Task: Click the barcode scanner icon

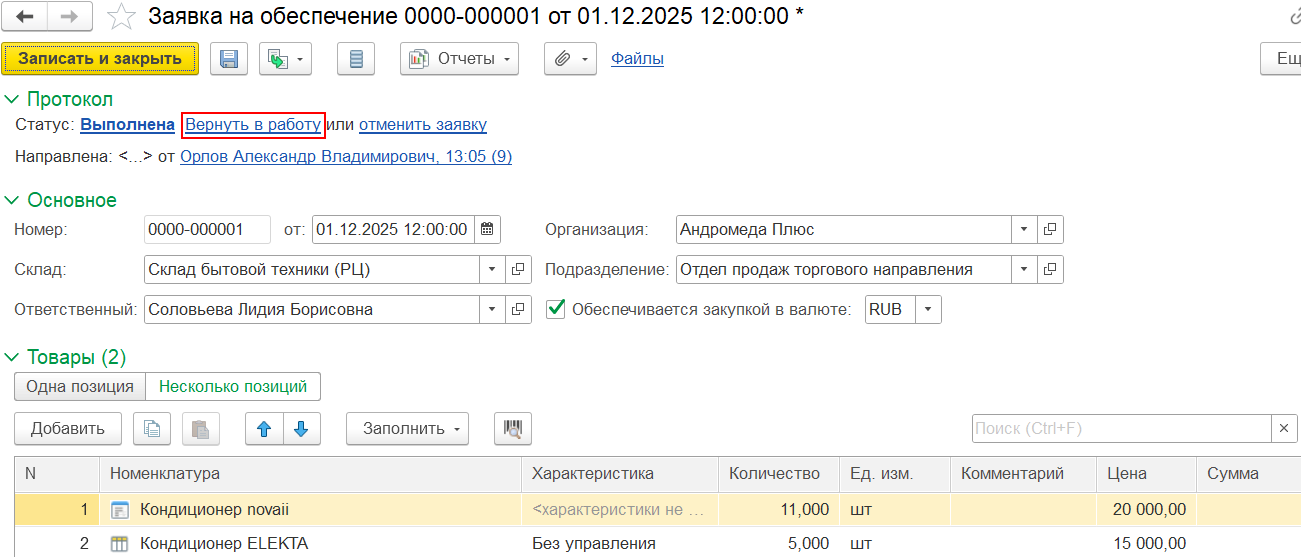Action: [x=513, y=429]
